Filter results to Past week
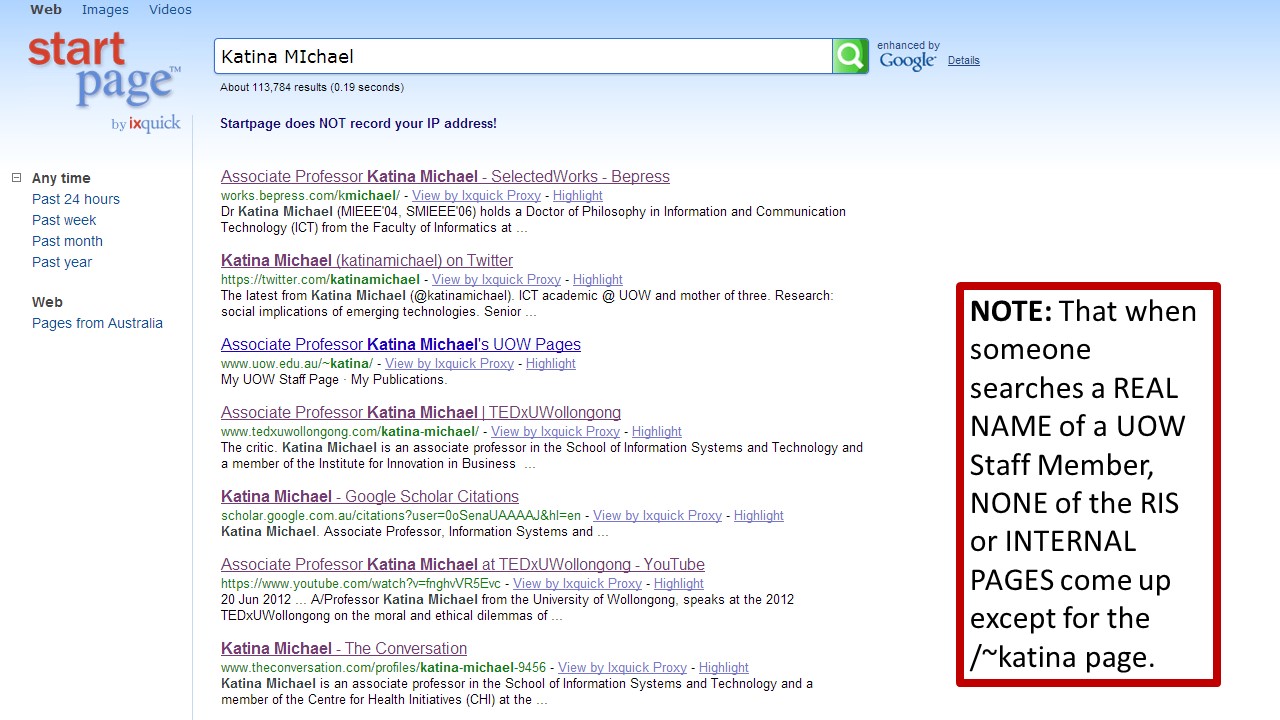The height and width of the screenshot is (720, 1280). (x=64, y=220)
